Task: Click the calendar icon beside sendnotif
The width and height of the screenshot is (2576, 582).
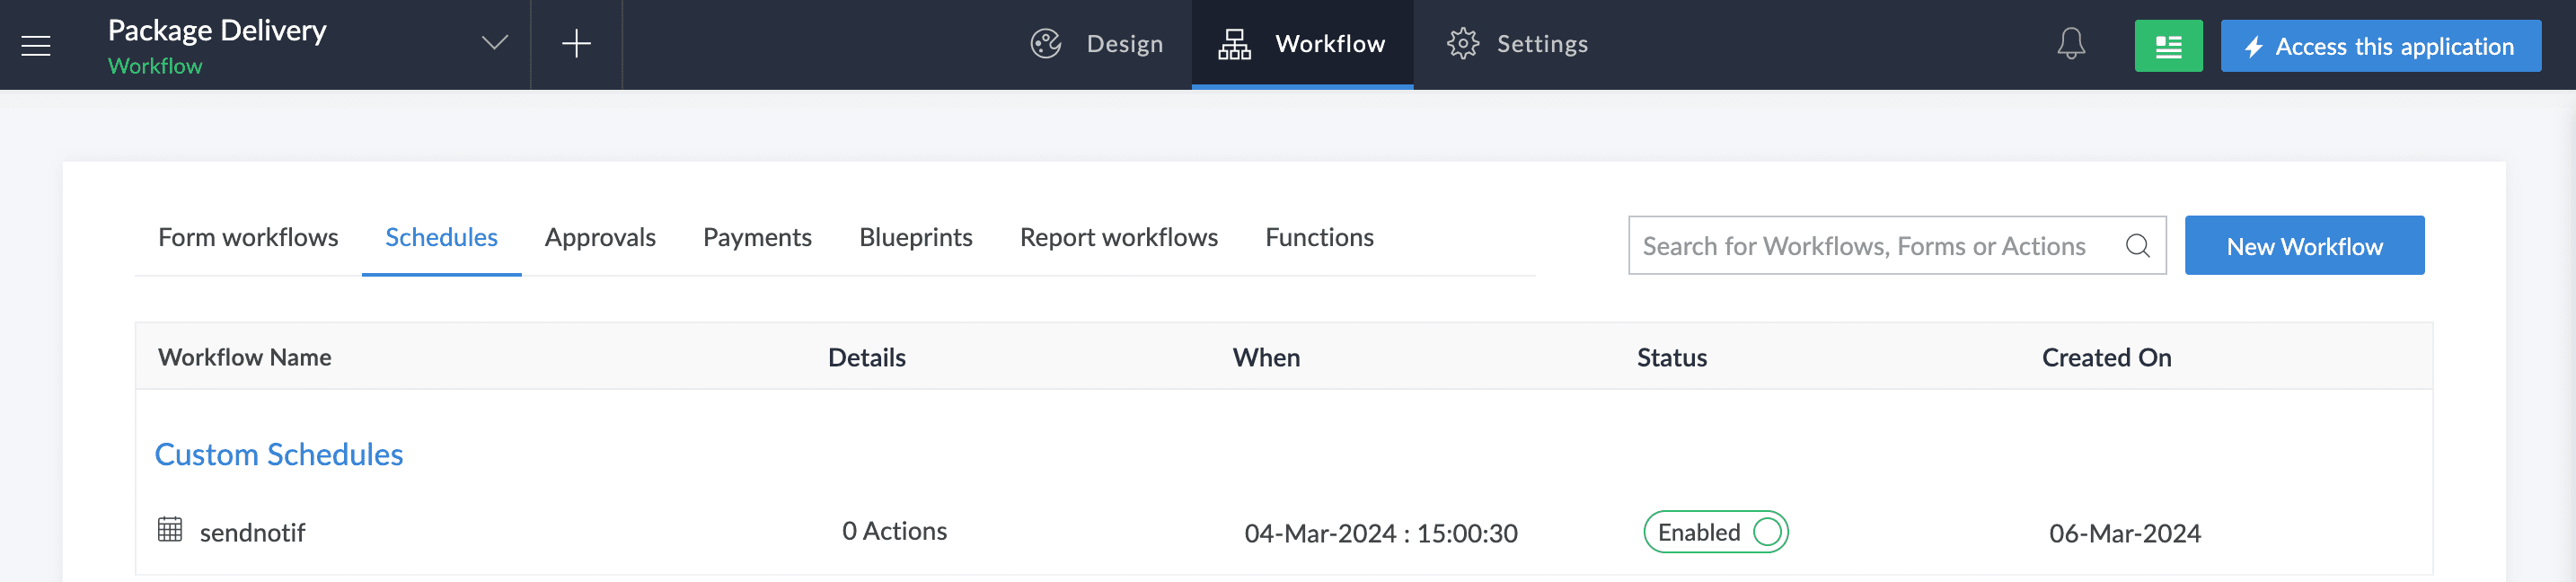Action: (170, 529)
